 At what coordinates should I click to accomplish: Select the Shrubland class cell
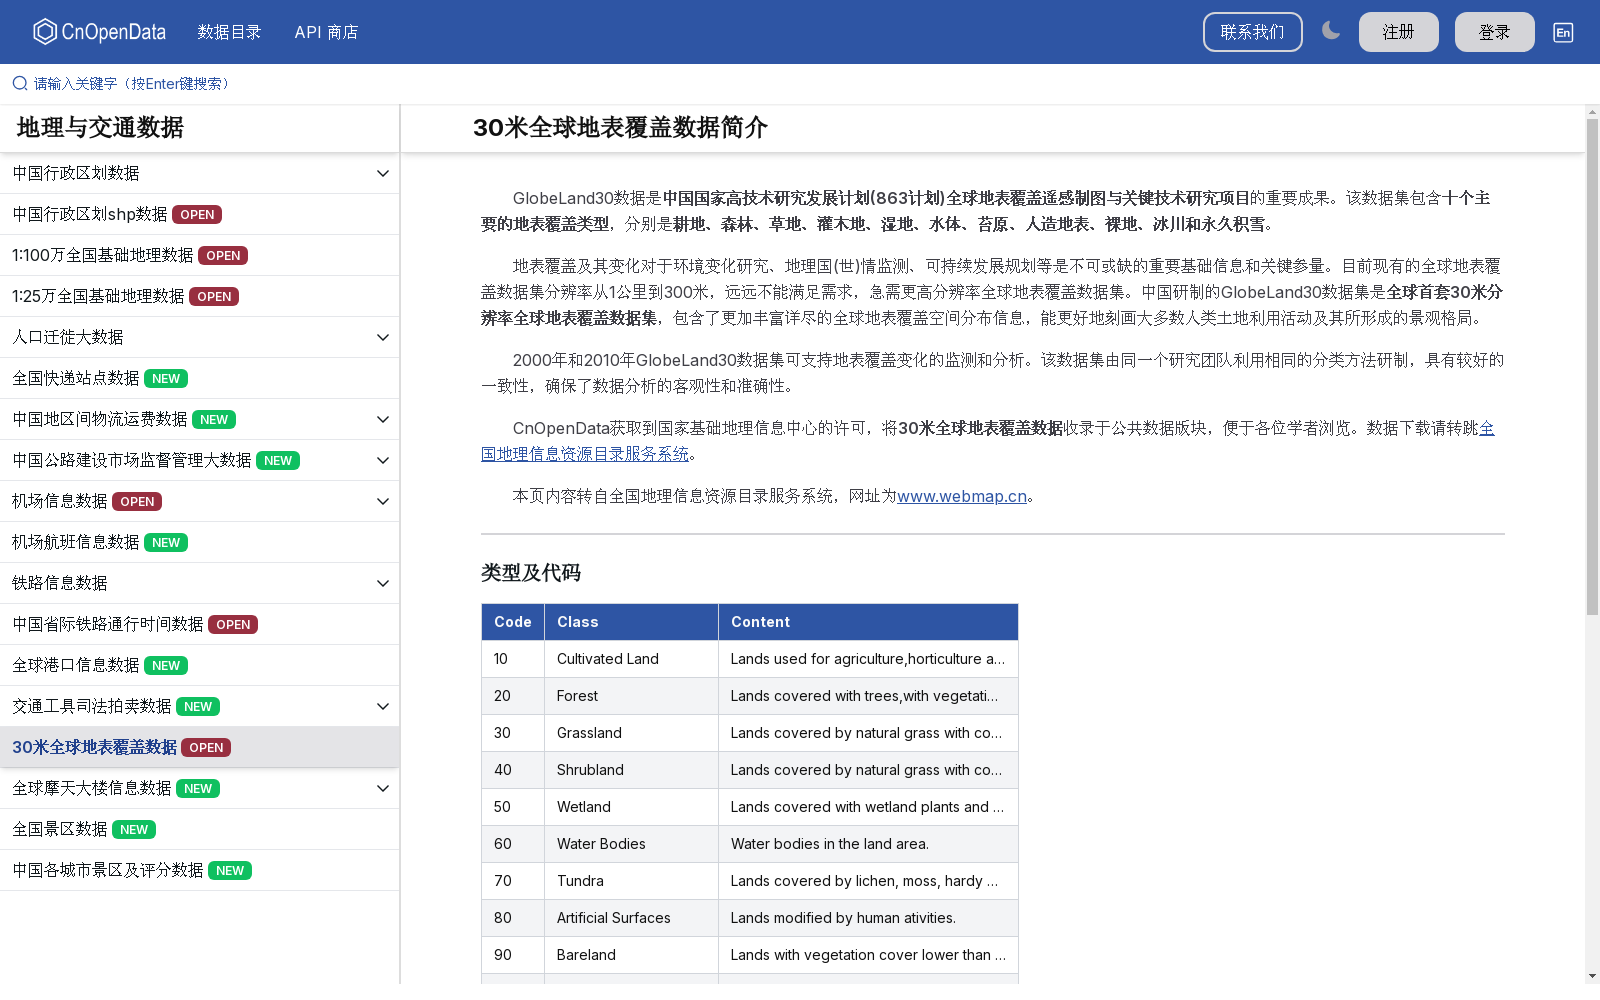click(631, 770)
